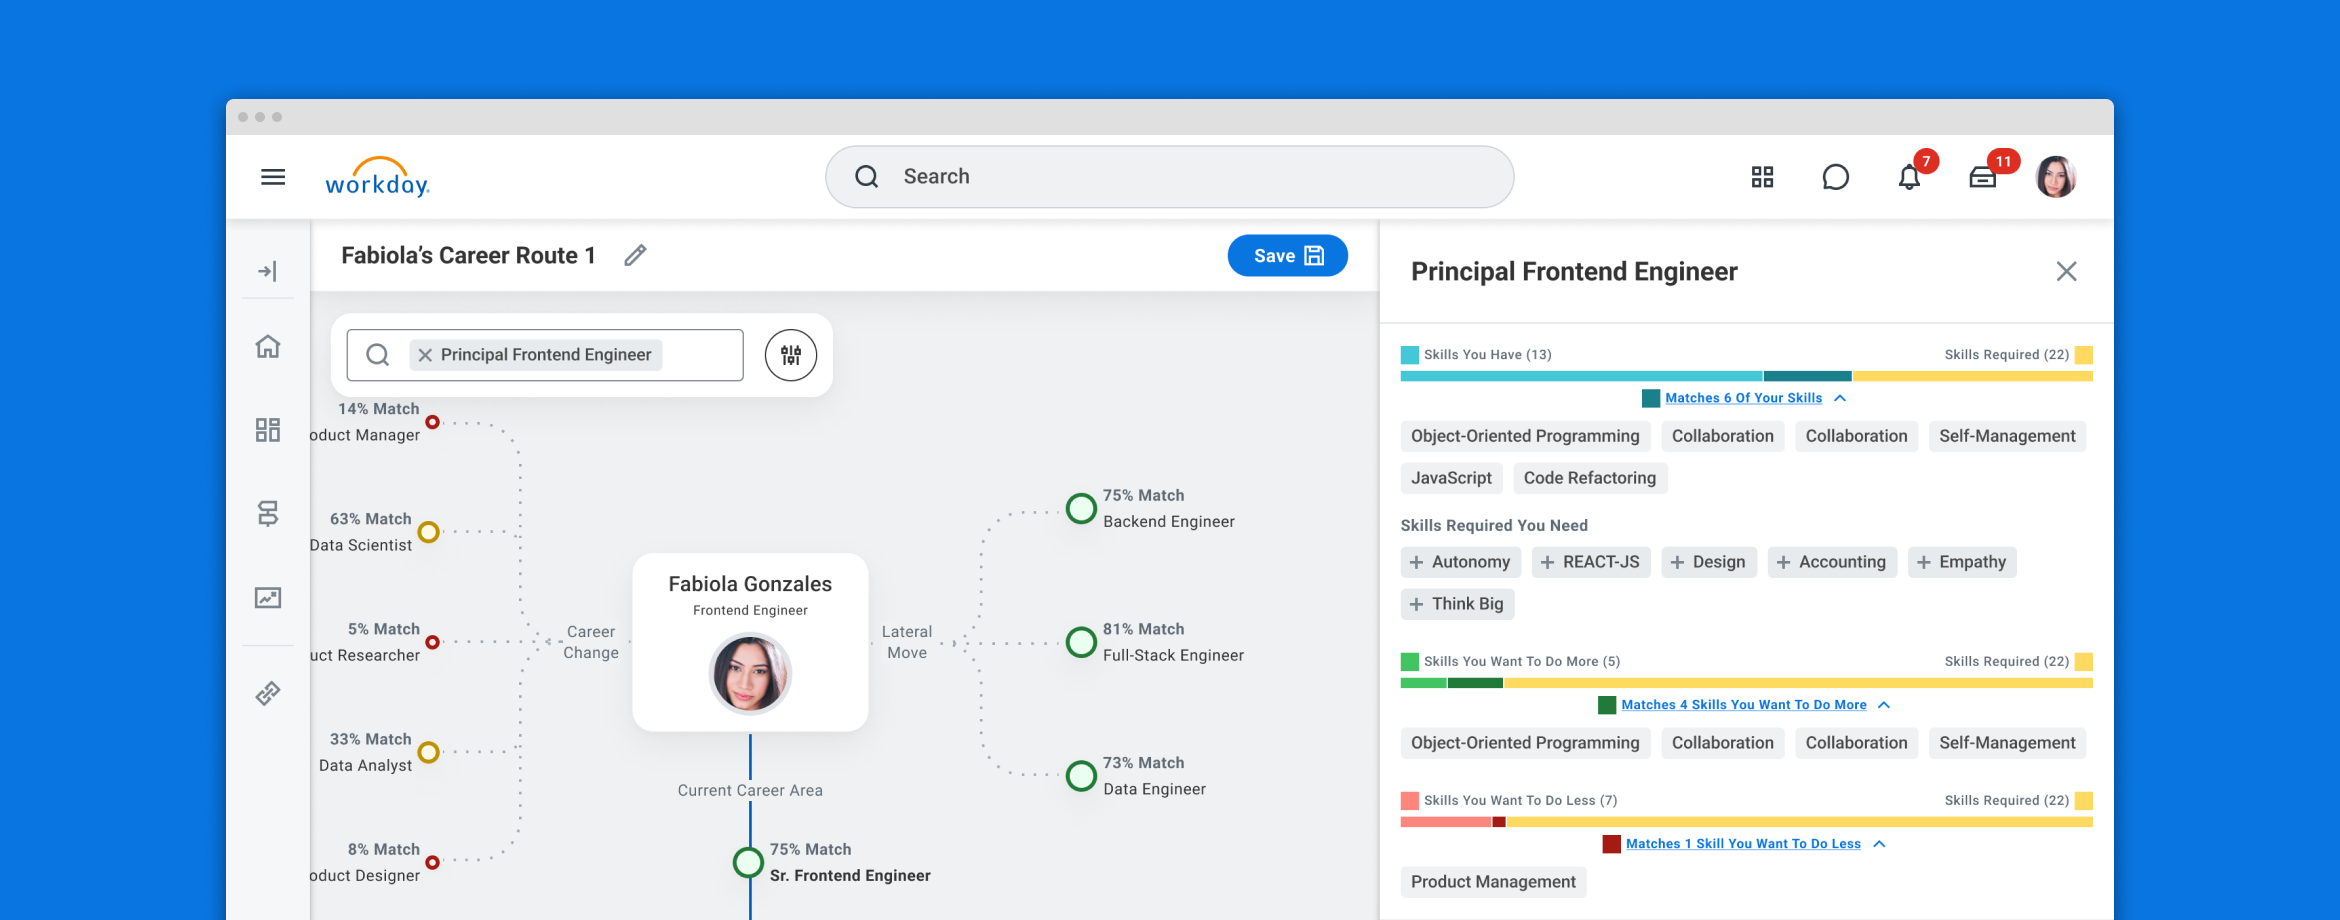Add the Think Big skill

pos(1457,604)
